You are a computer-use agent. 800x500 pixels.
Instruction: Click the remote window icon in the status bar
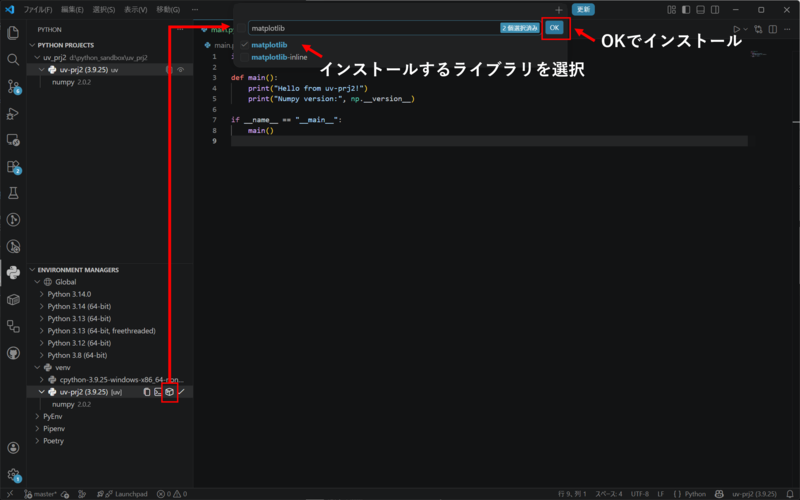click(10, 494)
